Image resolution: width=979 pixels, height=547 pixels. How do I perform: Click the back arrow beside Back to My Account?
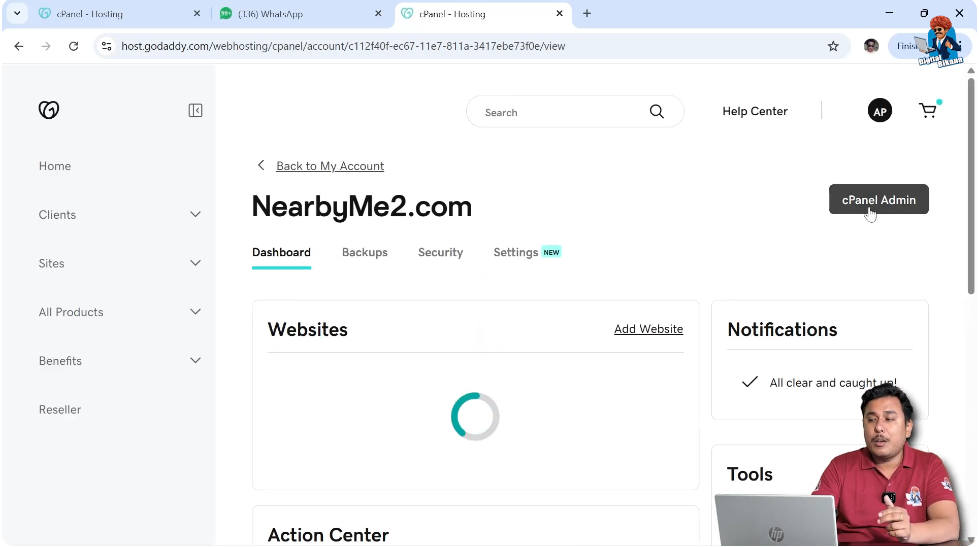click(x=261, y=165)
